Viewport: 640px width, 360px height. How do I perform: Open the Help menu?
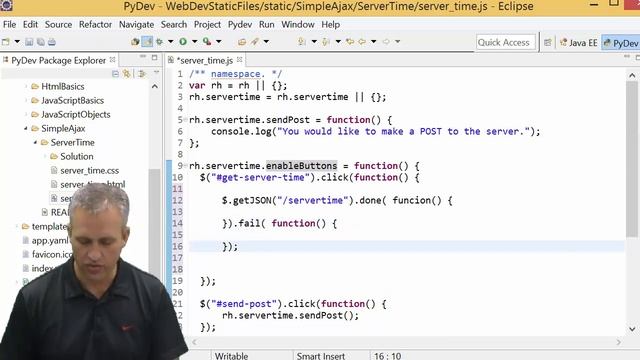(331, 24)
